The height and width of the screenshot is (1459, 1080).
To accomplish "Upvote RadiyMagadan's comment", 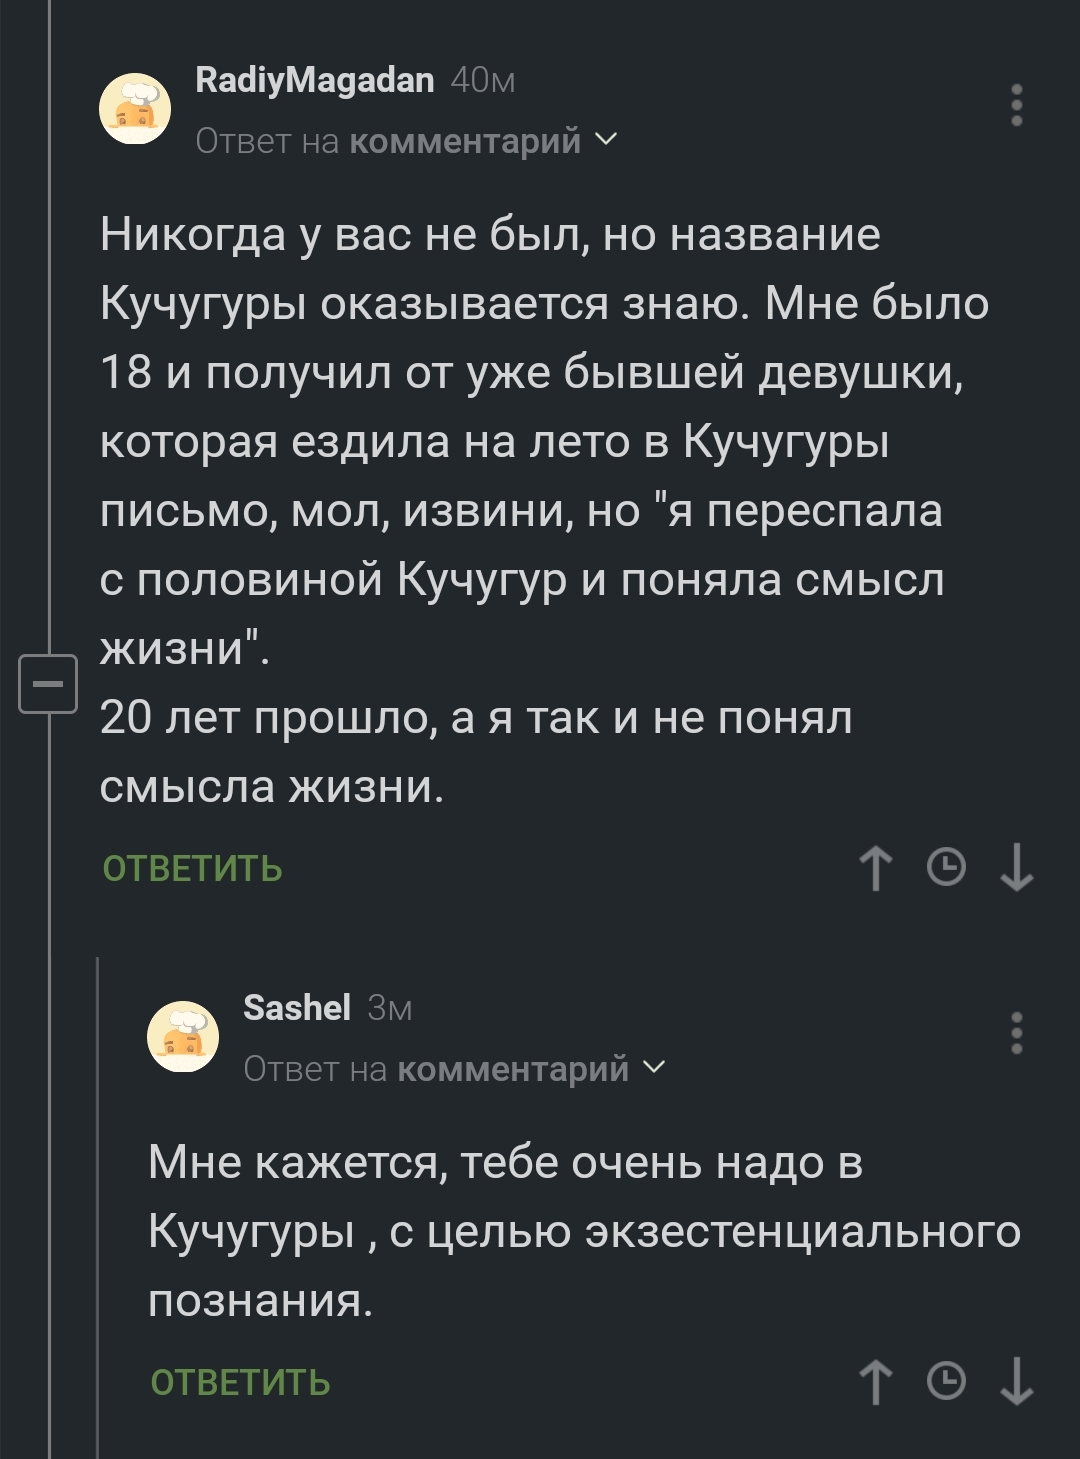I will click(876, 867).
